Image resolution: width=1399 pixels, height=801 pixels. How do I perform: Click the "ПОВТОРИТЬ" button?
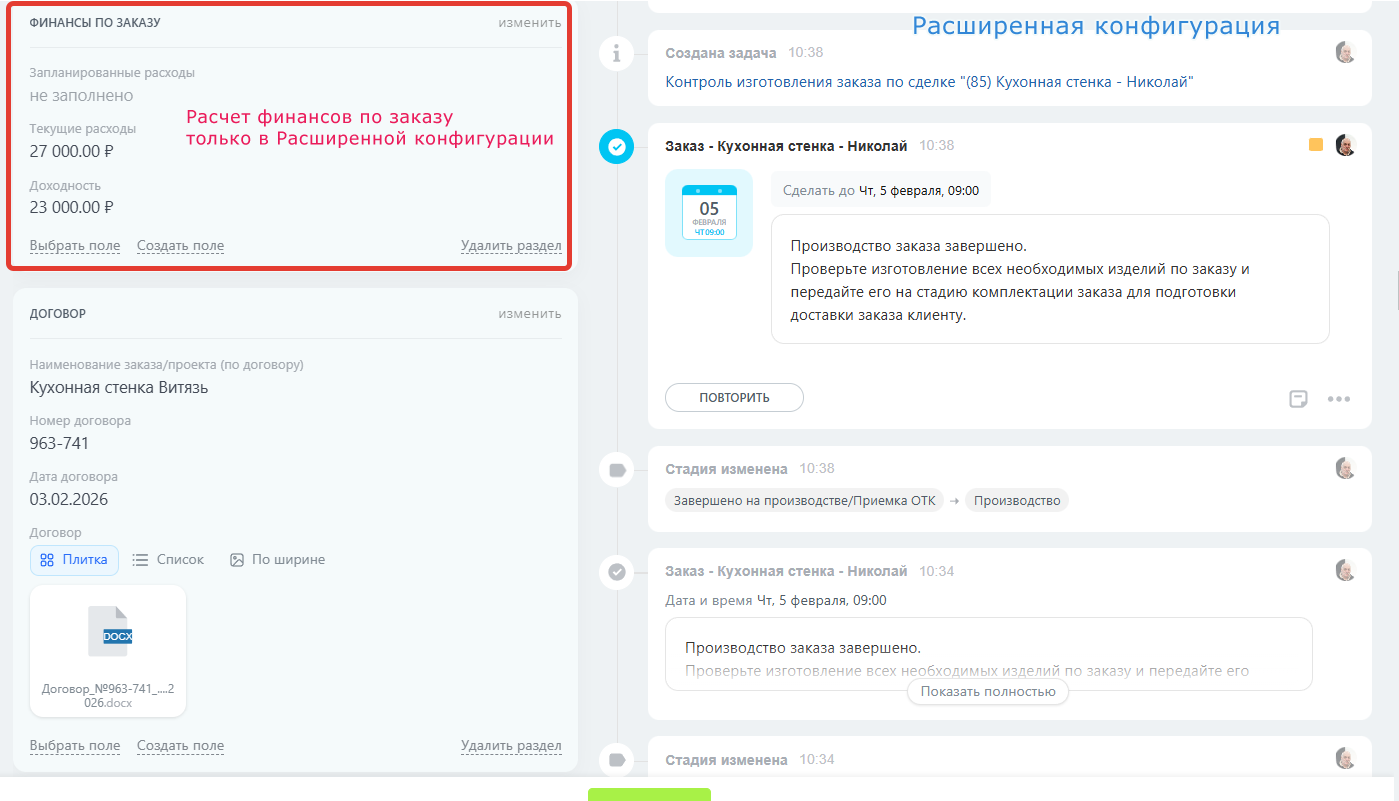[734, 397]
